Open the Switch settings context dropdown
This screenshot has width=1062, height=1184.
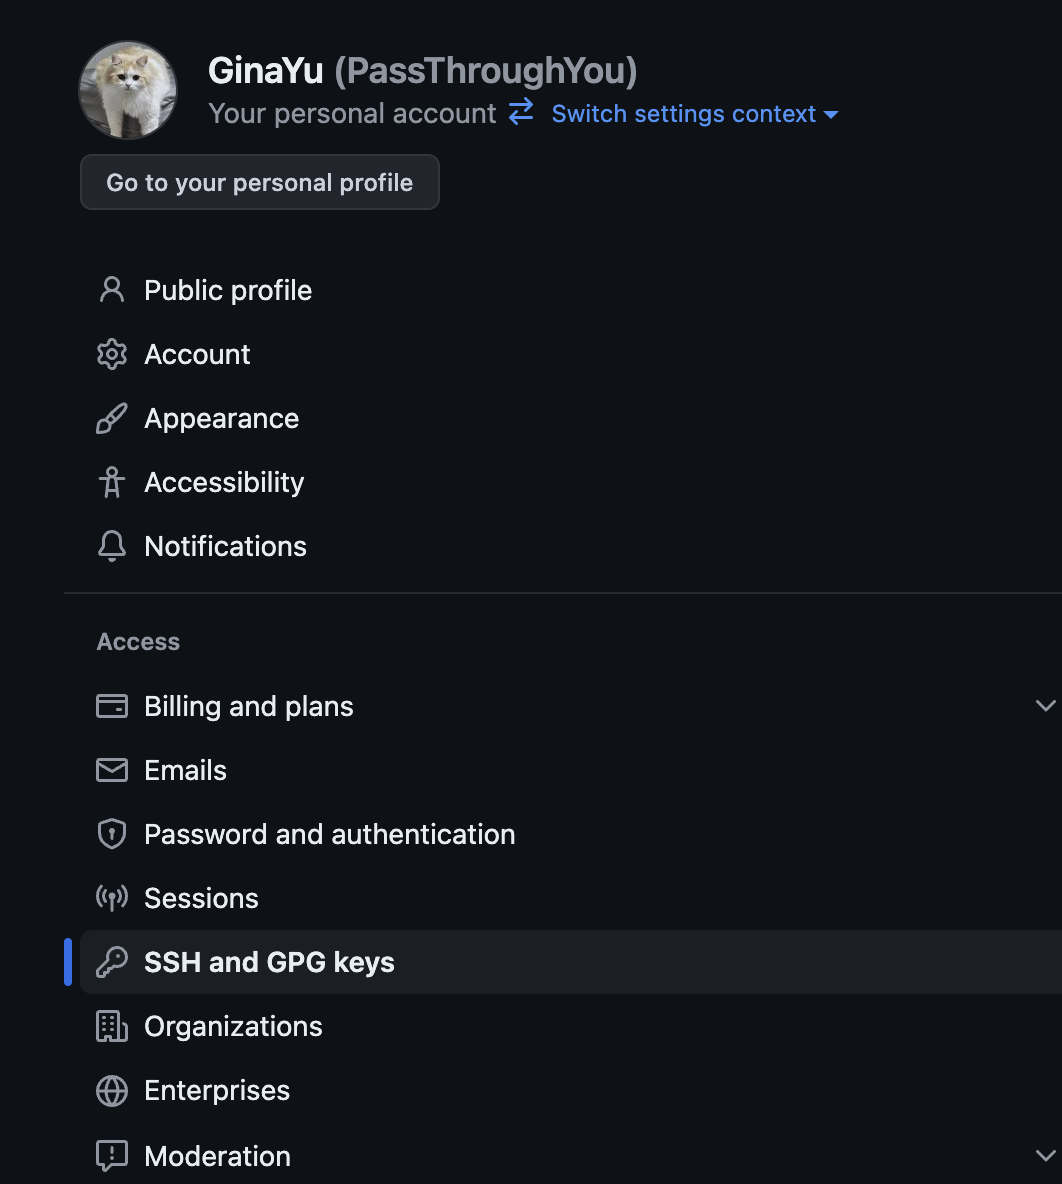tap(695, 114)
